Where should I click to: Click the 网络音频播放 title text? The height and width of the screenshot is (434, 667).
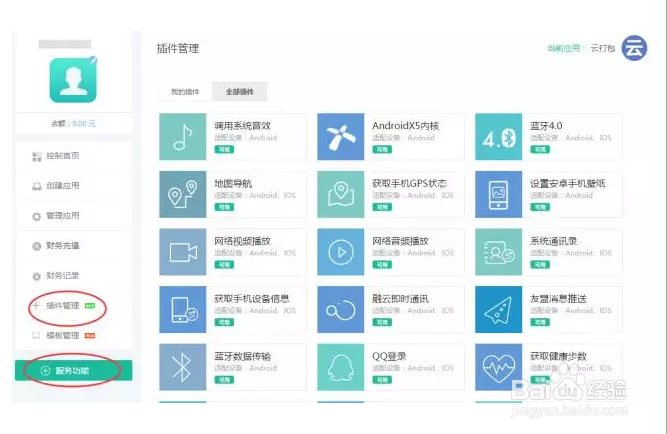click(x=400, y=241)
